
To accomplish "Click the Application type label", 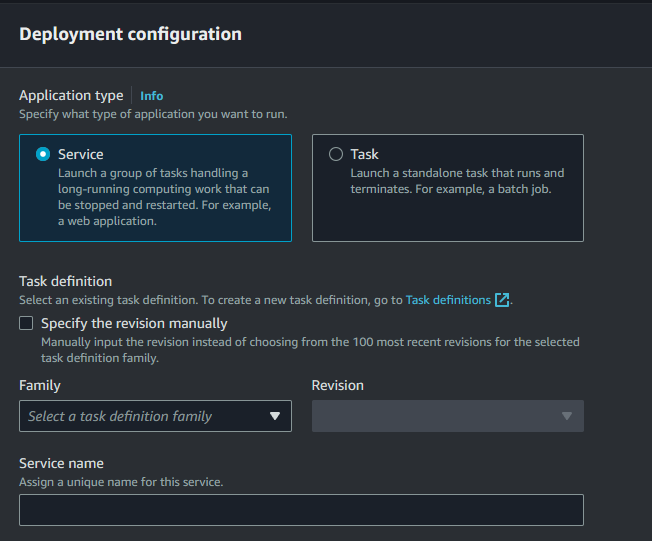I will coord(71,96).
